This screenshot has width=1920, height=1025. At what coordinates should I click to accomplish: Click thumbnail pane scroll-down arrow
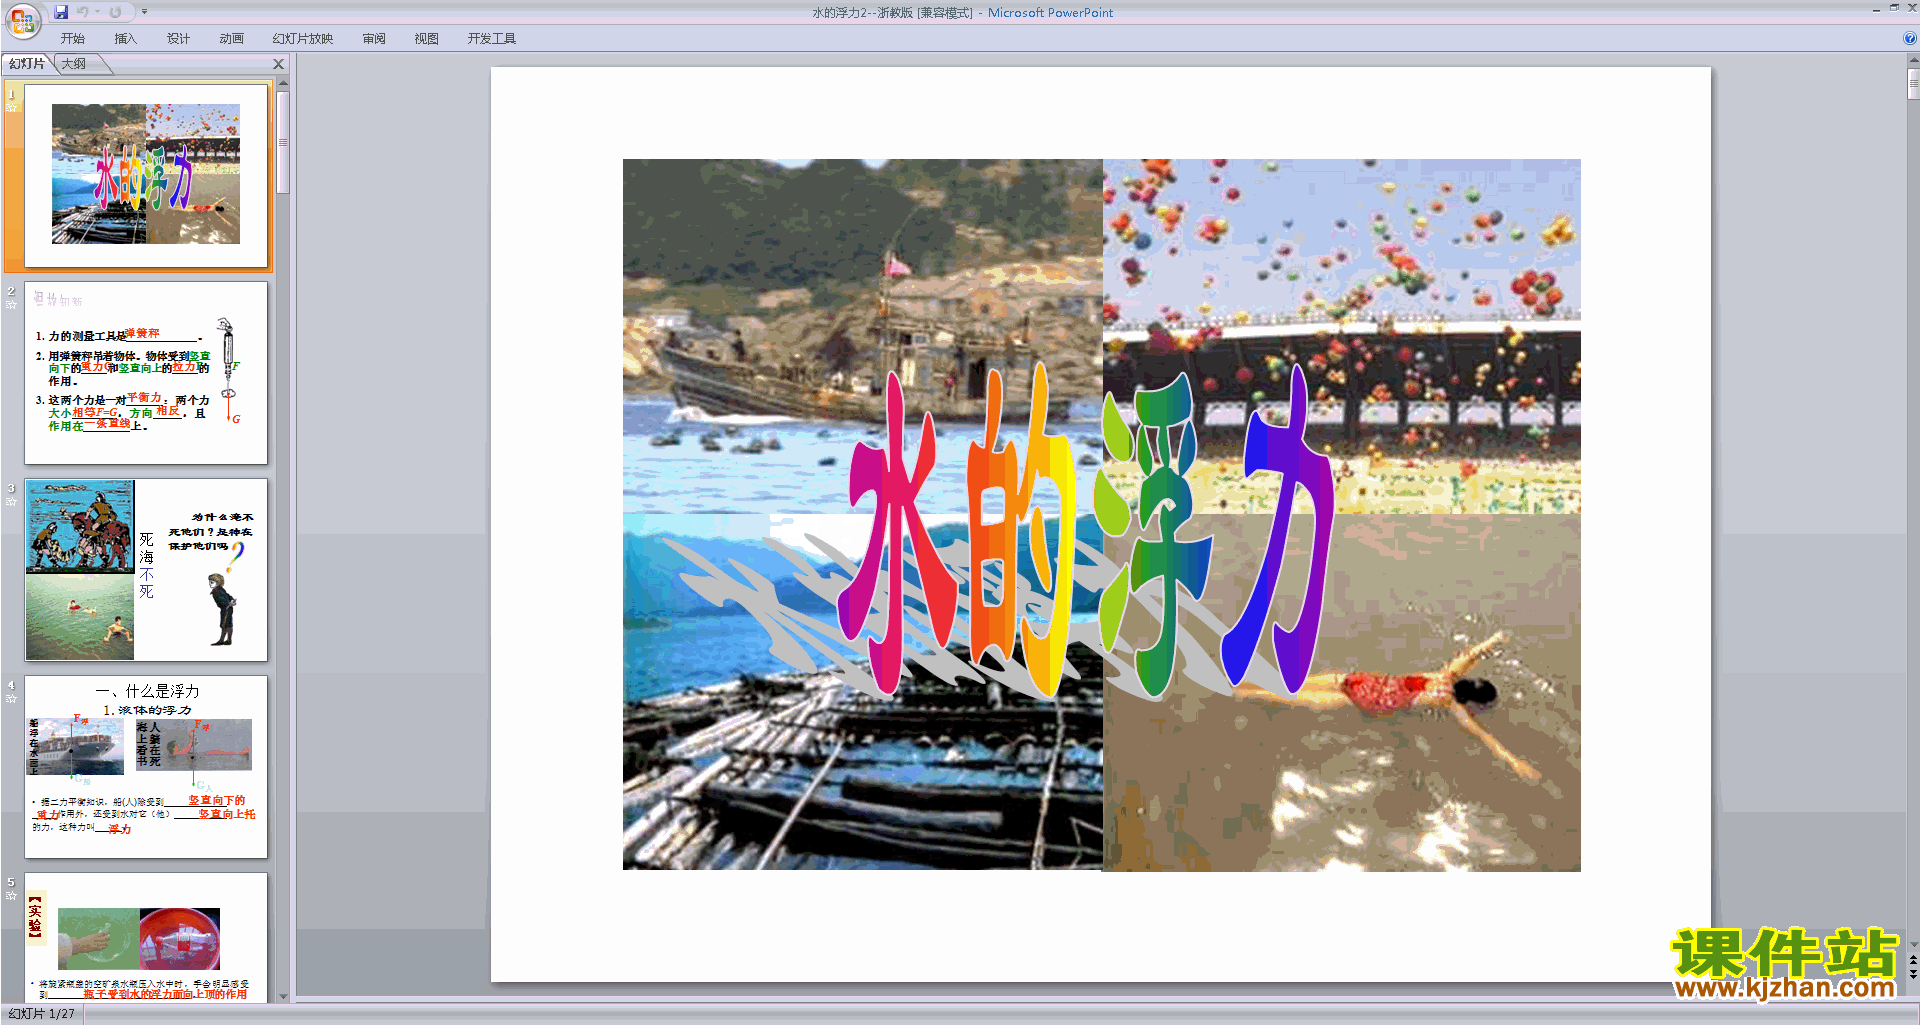pyautogui.click(x=283, y=996)
